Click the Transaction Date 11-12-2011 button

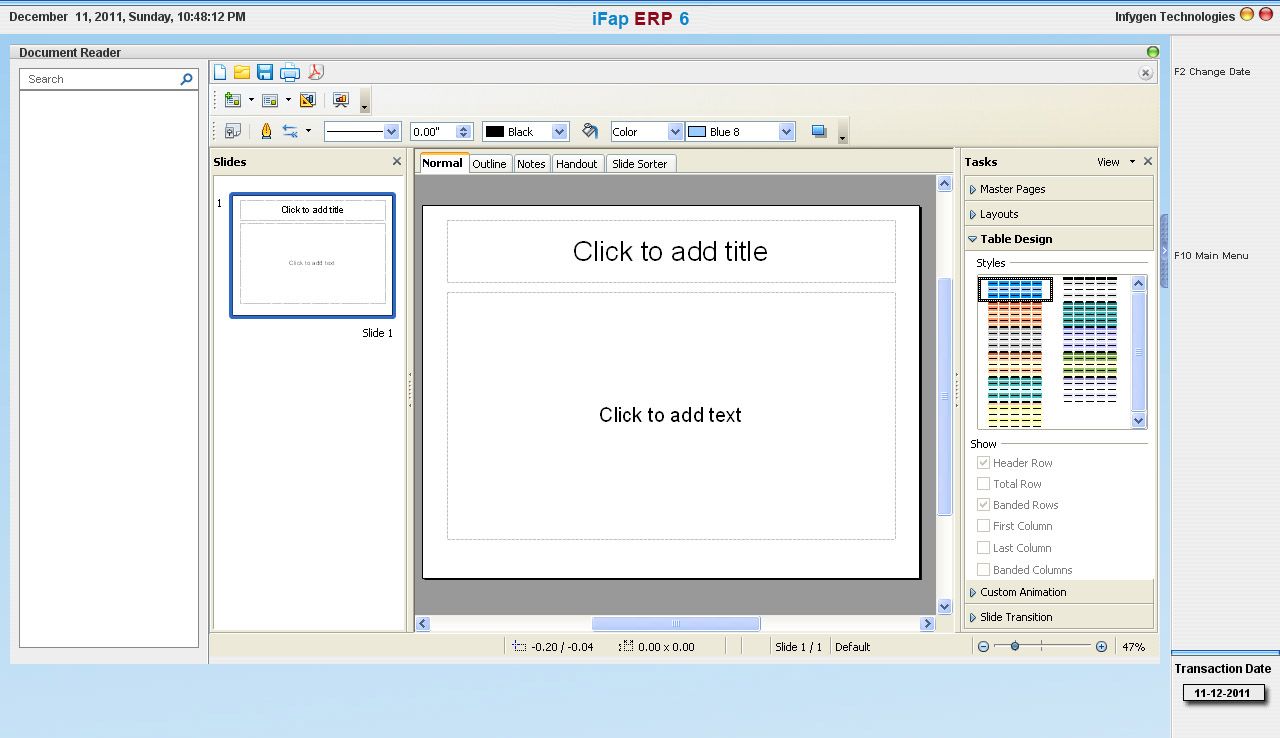(1222, 693)
